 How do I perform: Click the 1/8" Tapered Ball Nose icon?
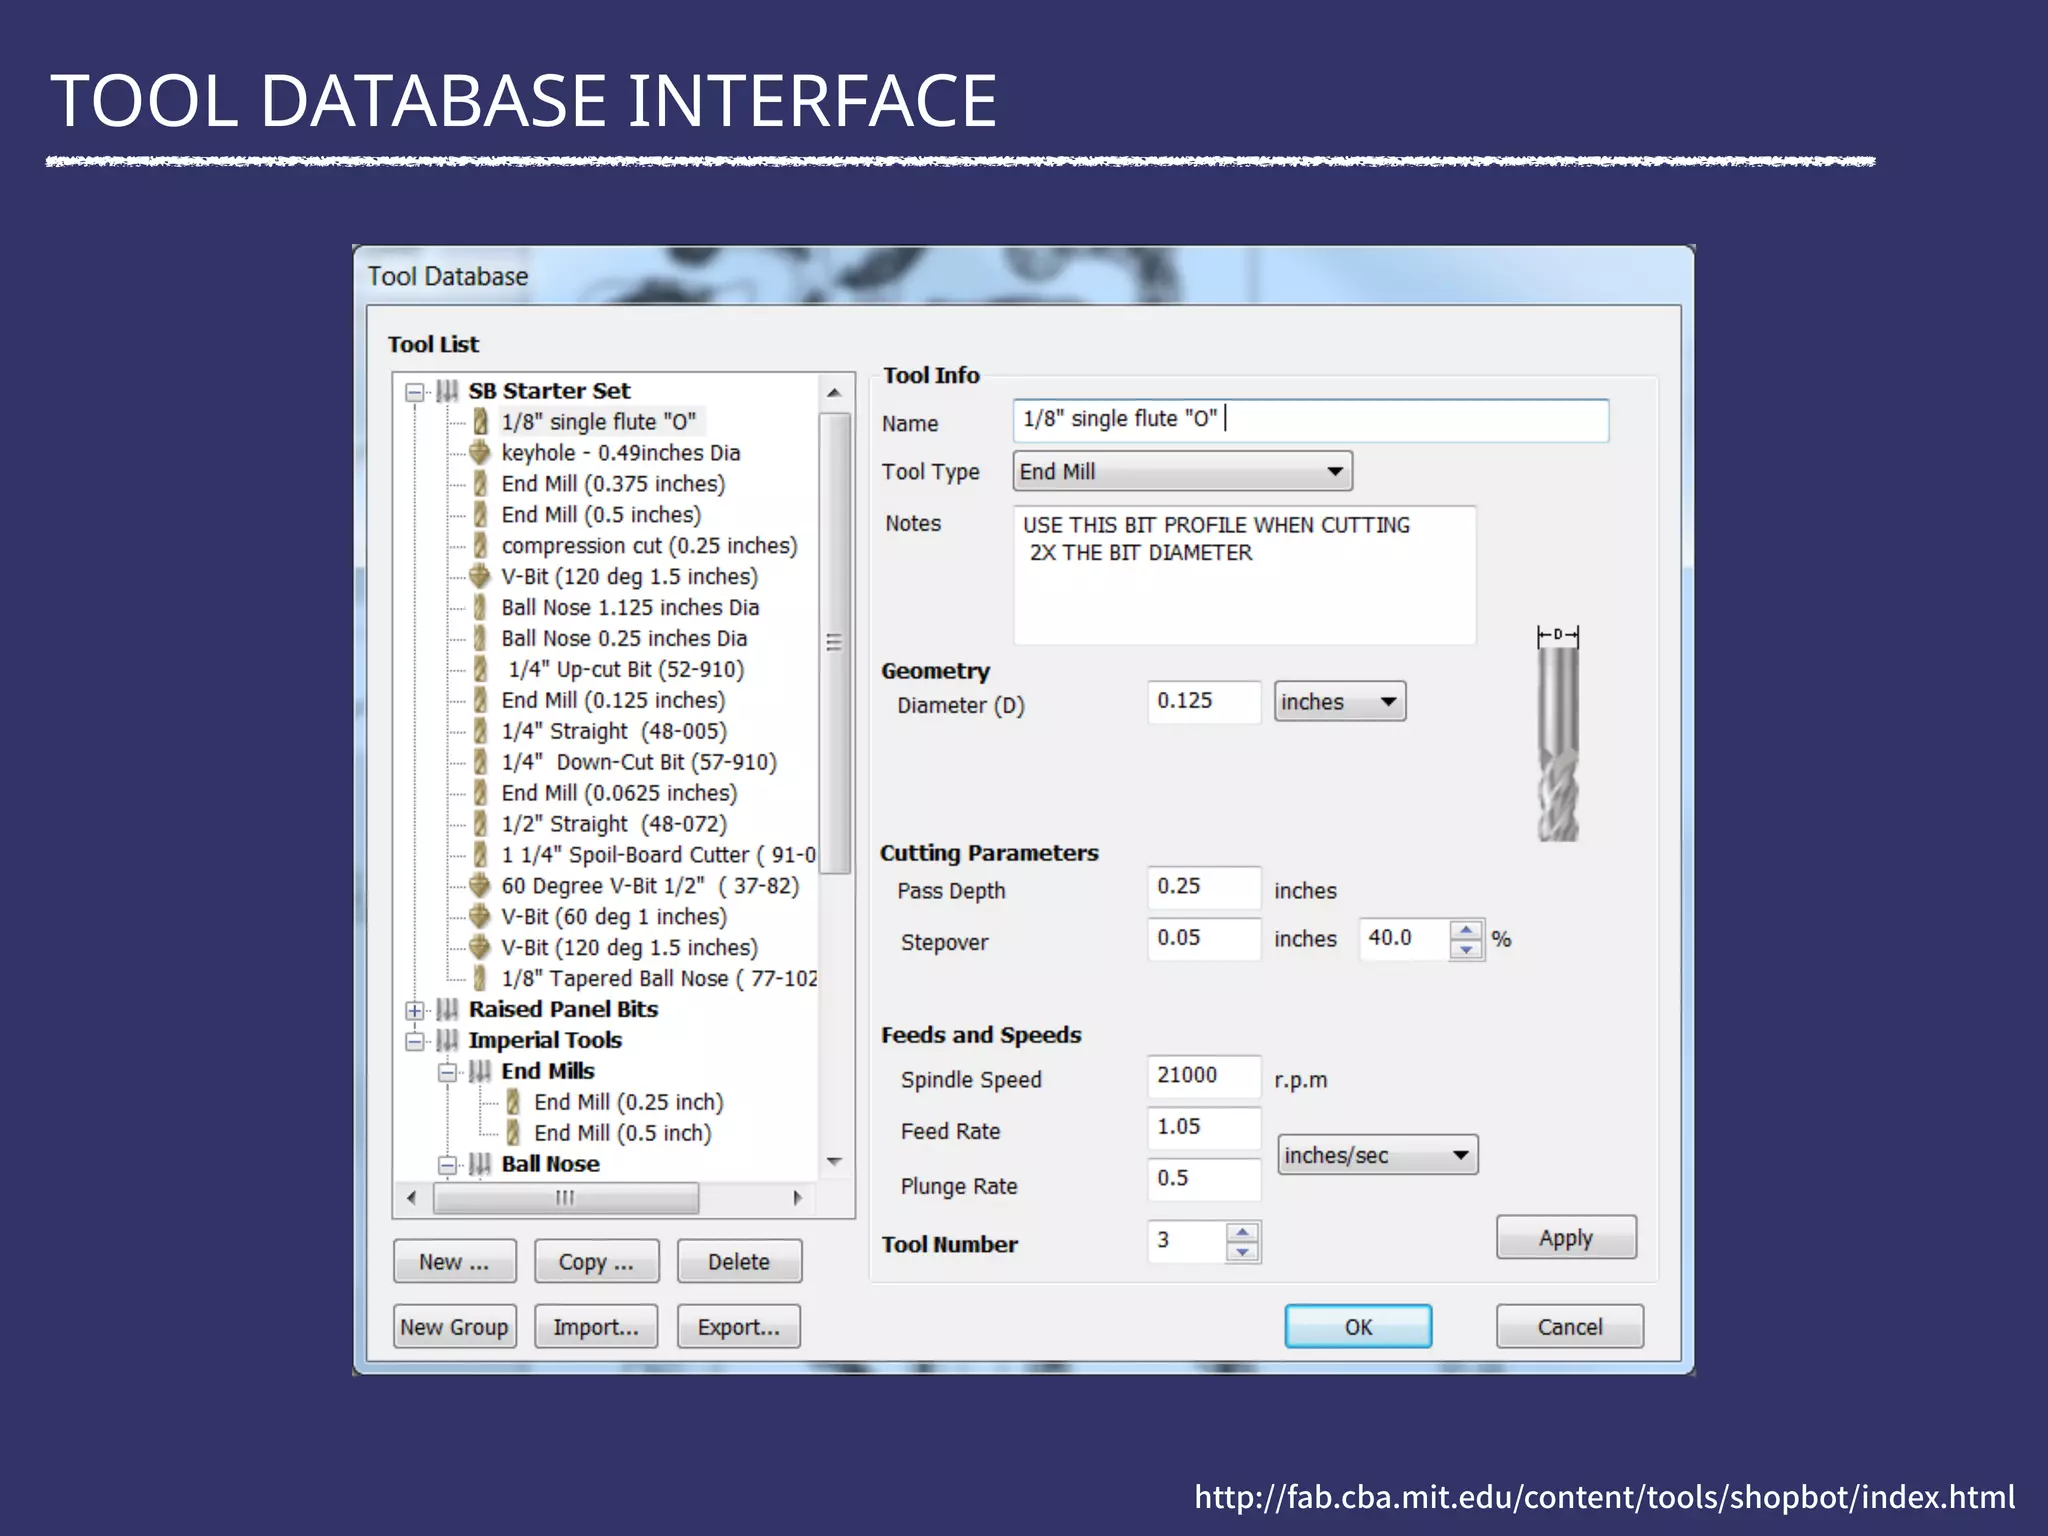[x=481, y=979]
